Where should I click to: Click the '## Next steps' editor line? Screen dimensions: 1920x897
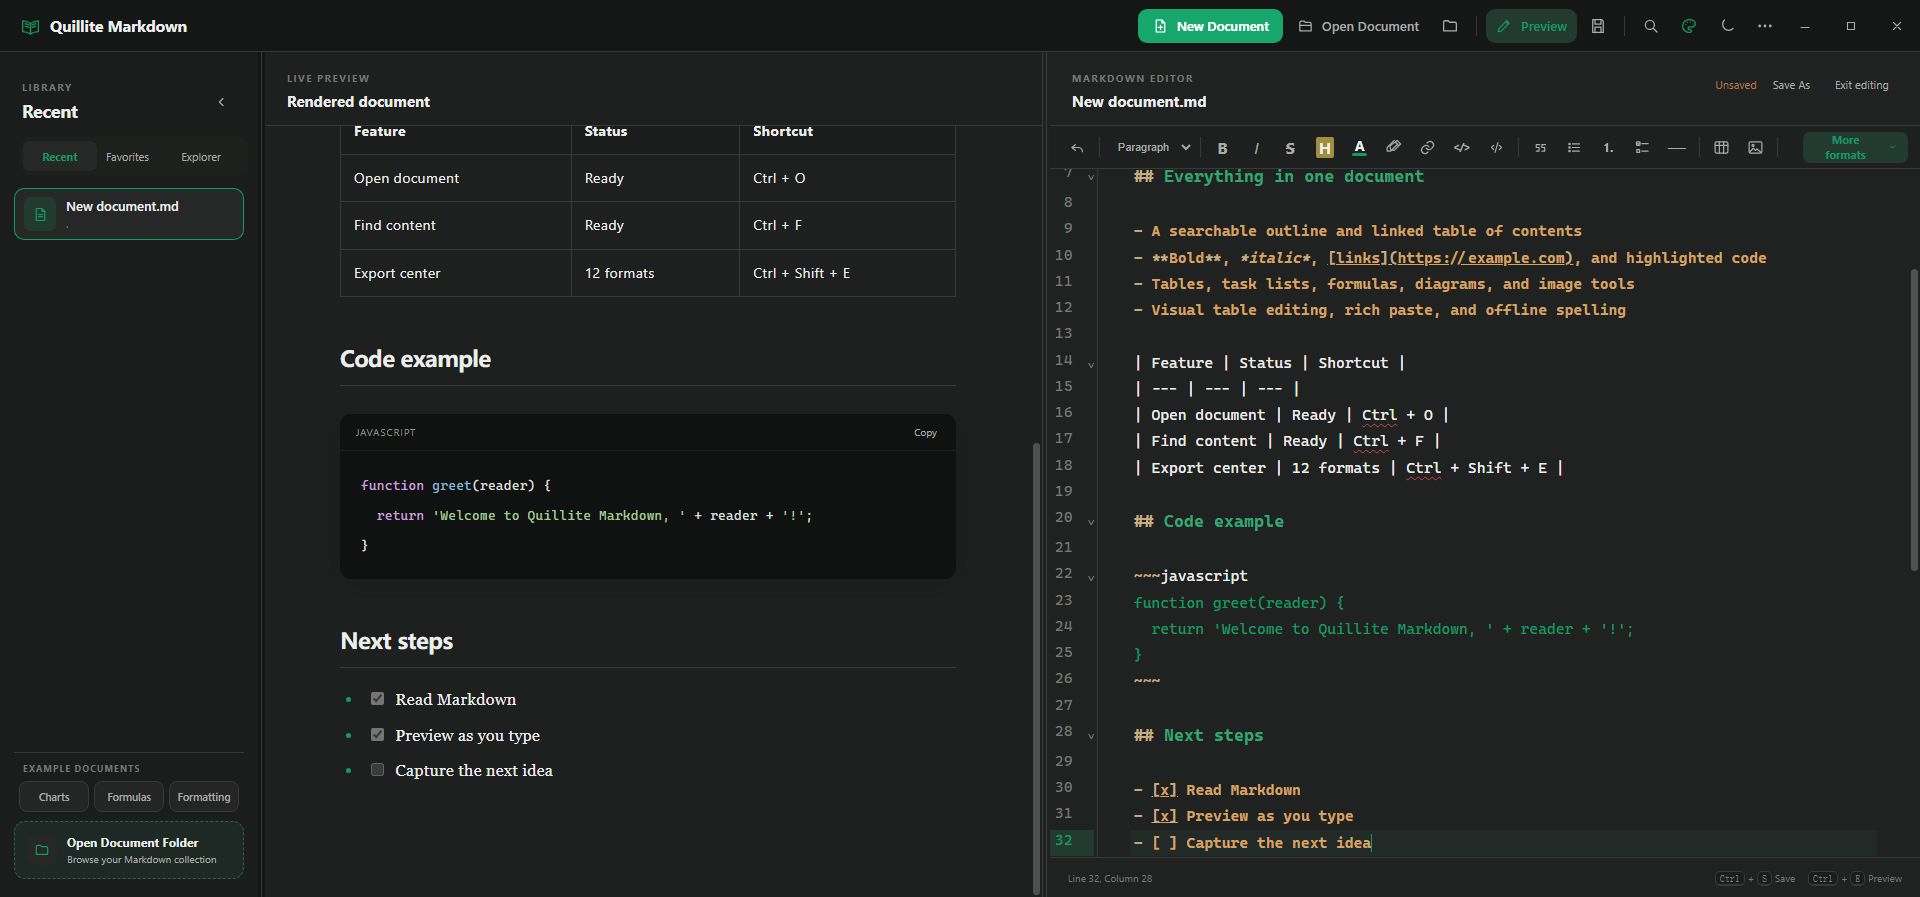[x=1198, y=736]
